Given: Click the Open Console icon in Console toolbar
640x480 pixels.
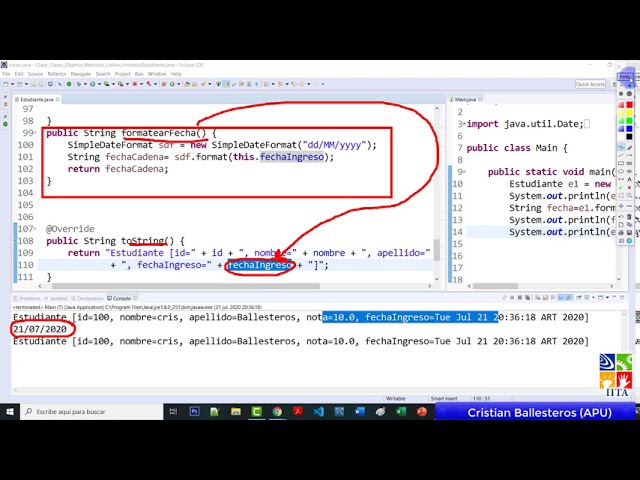Looking at the screenshot, I should (x=600, y=298).
